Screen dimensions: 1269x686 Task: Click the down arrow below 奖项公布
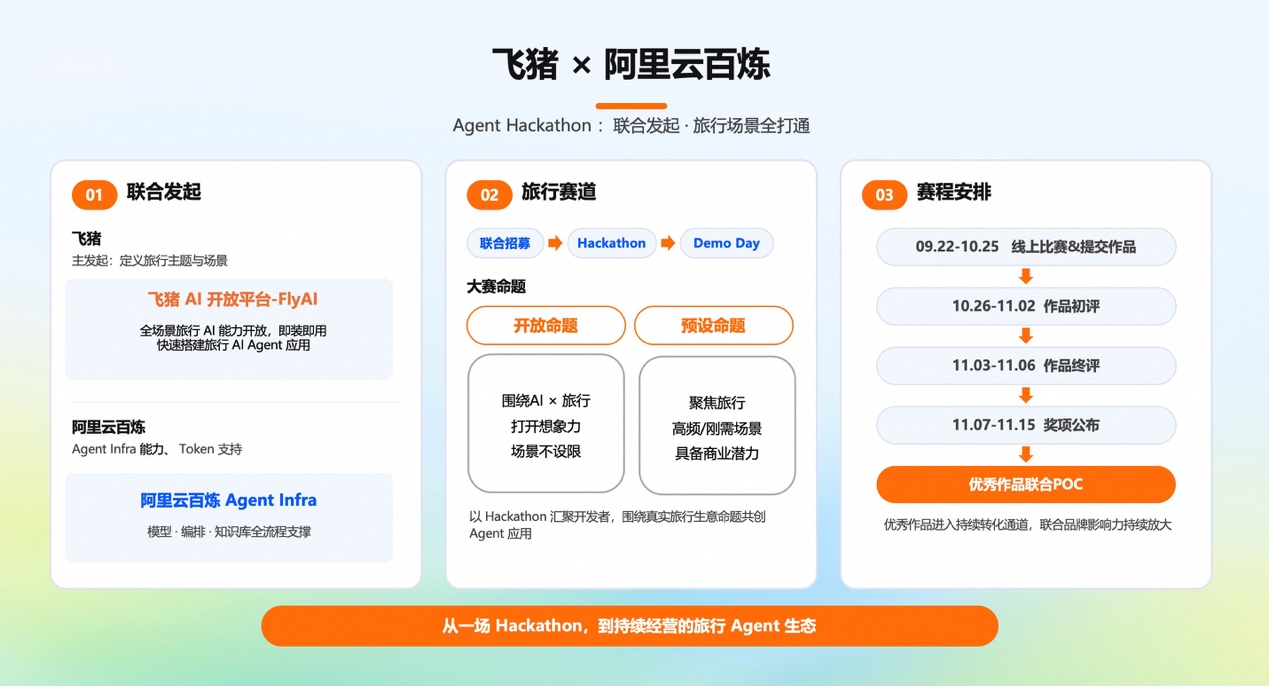tap(1026, 455)
